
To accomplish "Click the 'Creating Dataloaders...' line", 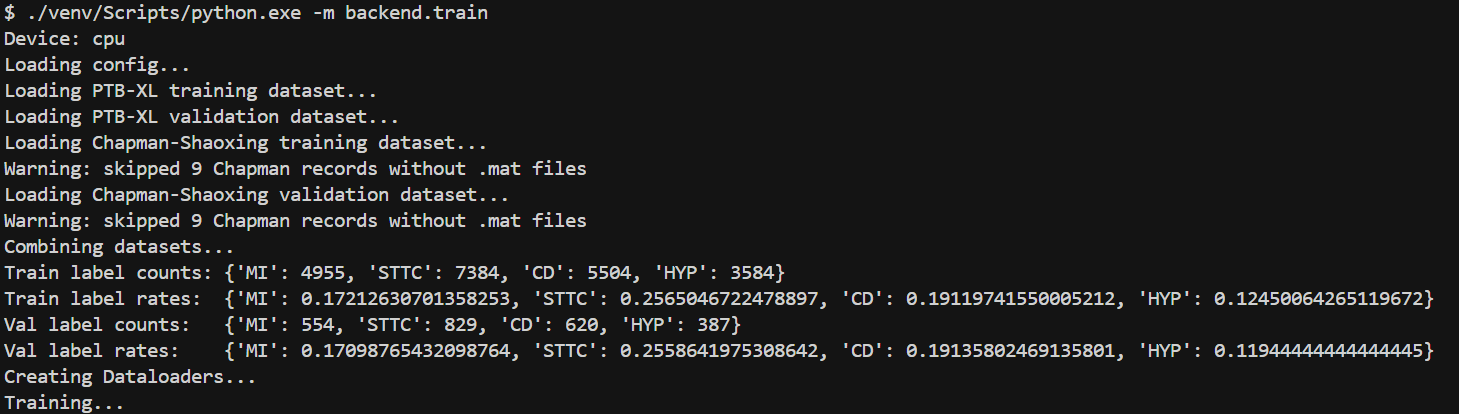I will click(130, 377).
